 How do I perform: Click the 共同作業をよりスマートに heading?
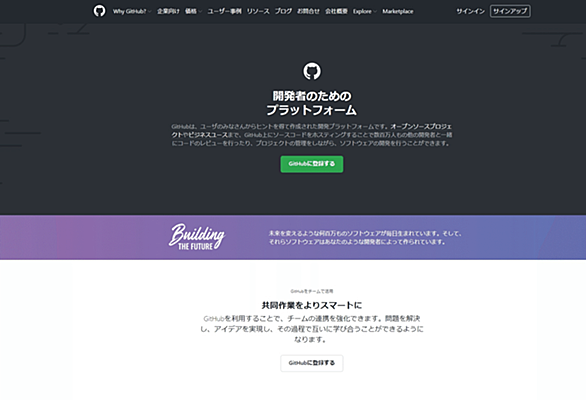(312, 305)
